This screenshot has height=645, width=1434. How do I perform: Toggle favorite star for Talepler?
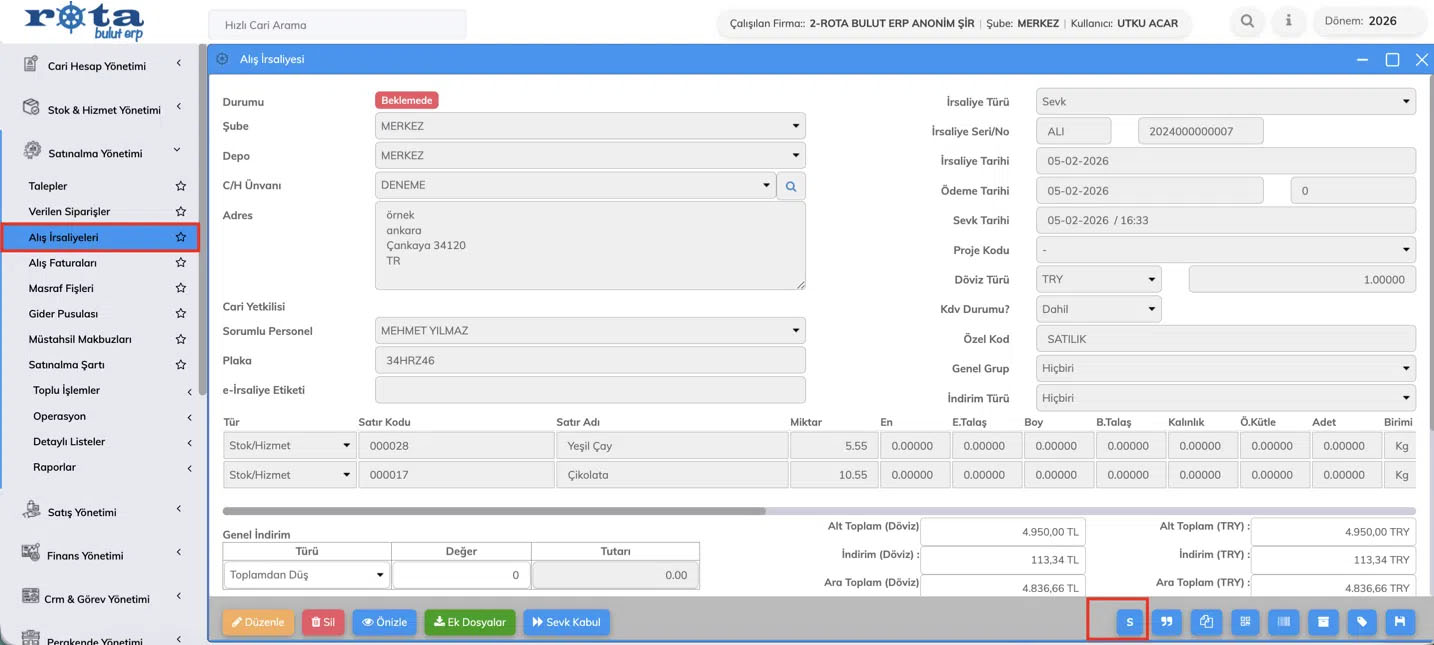(x=180, y=186)
